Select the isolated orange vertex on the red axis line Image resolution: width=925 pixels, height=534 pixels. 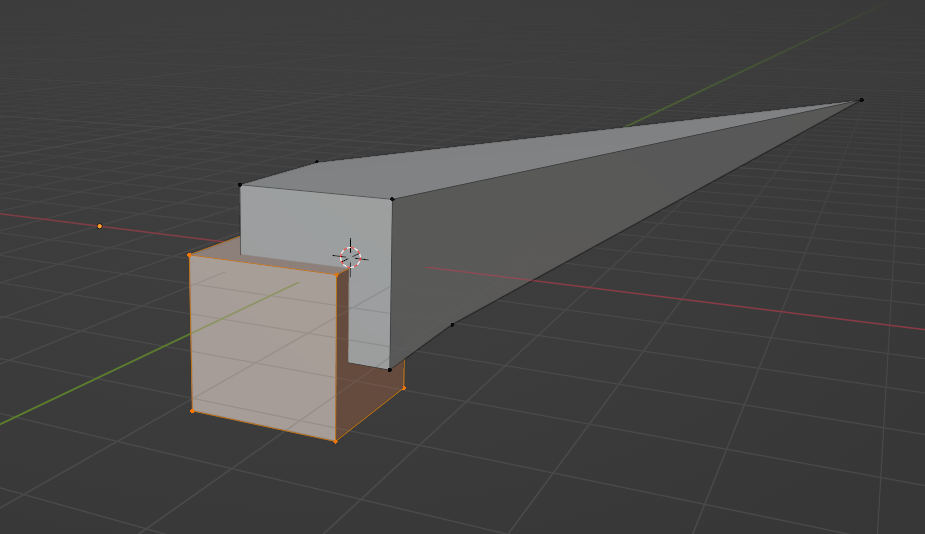pos(100,226)
